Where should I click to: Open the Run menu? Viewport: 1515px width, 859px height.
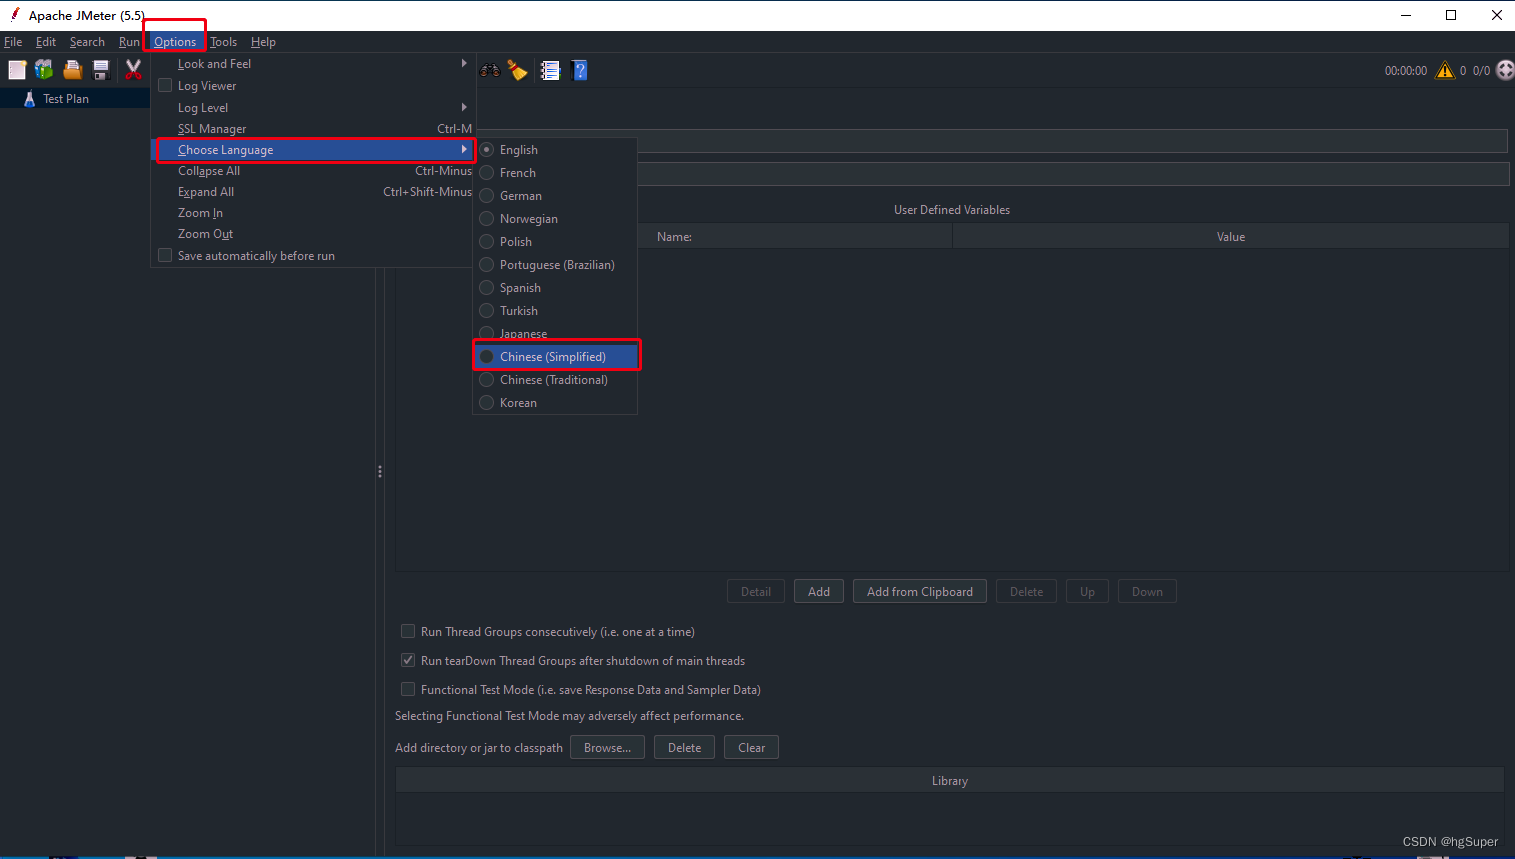point(129,42)
